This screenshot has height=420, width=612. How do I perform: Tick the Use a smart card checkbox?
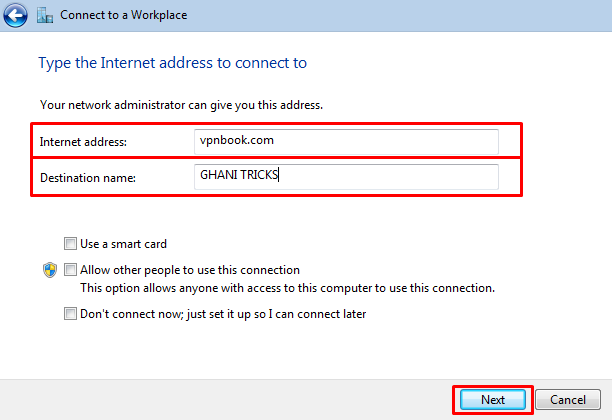(x=70, y=244)
